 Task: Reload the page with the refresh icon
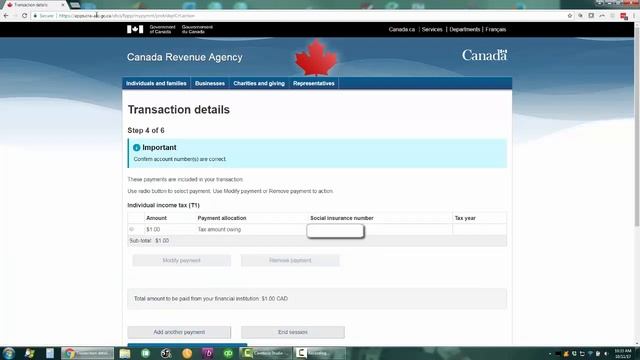coord(24,16)
